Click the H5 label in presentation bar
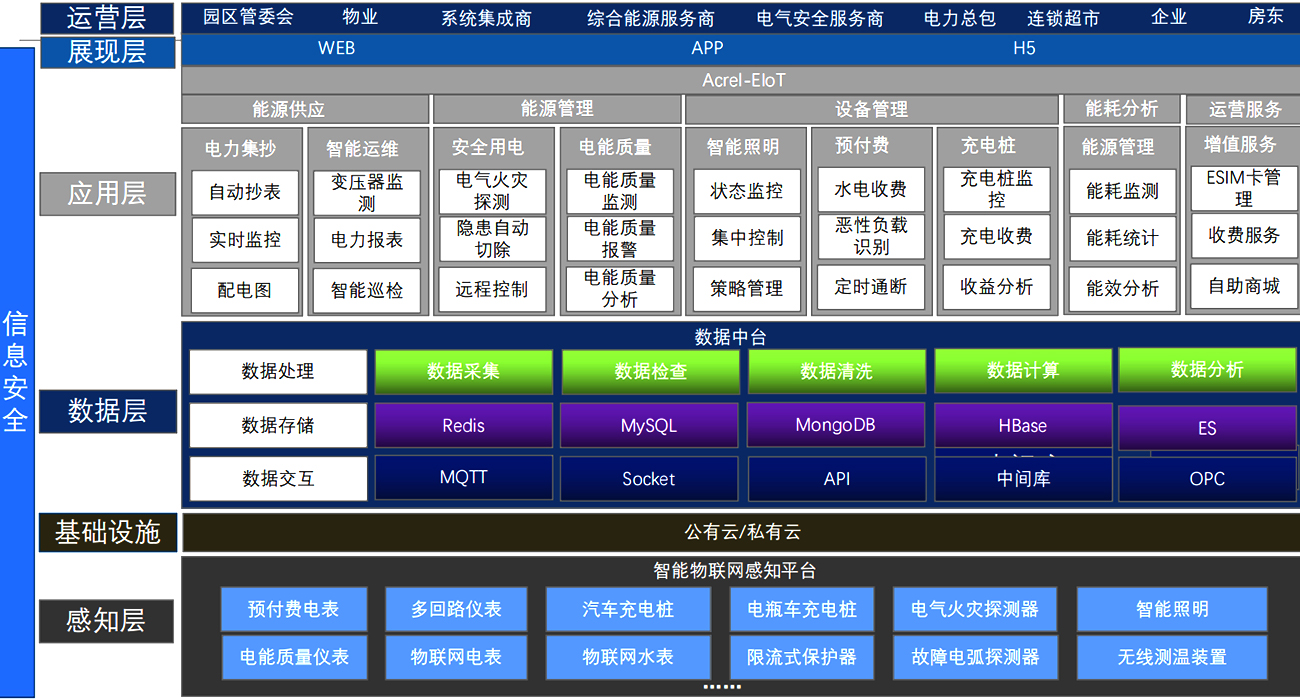 1024,48
